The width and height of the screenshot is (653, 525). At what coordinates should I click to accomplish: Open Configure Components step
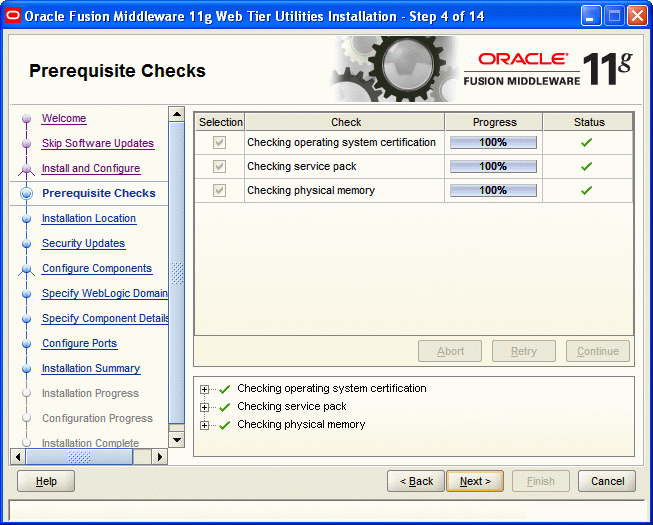(x=97, y=268)
